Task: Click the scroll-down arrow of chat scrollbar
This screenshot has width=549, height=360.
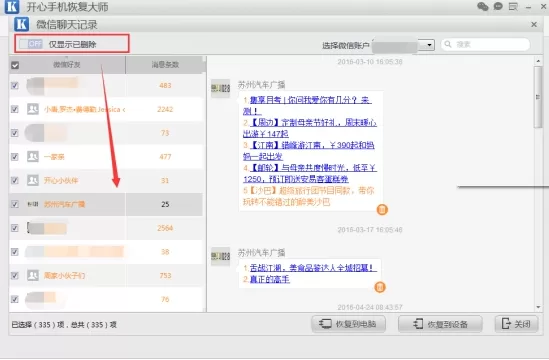Action: coord(538,307)
